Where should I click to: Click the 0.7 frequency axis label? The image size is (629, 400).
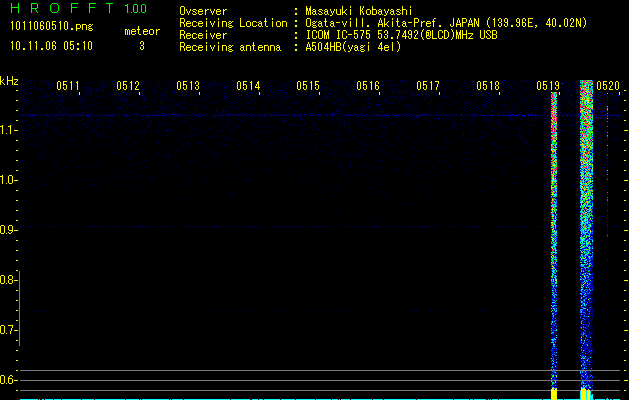tap(7, 330)
